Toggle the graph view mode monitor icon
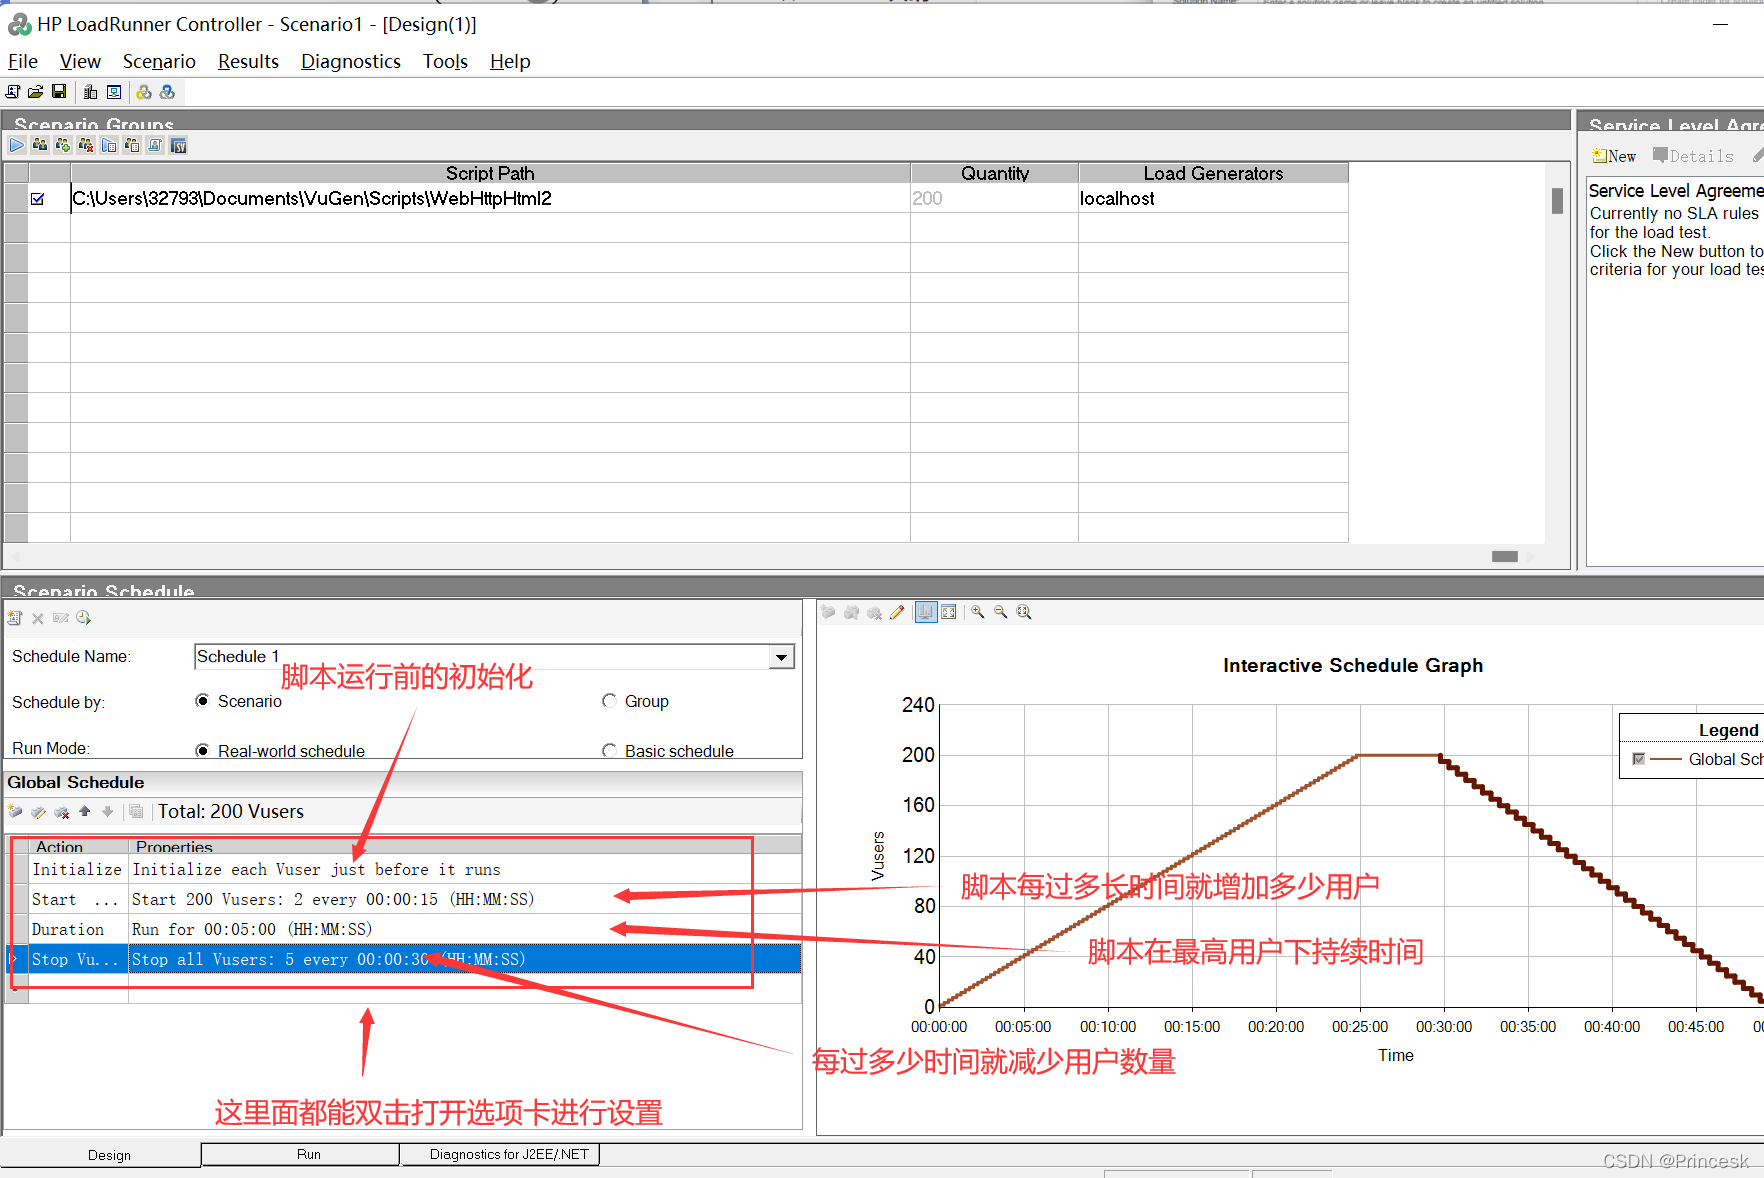1764x1178 pixels. click(926, 612)
